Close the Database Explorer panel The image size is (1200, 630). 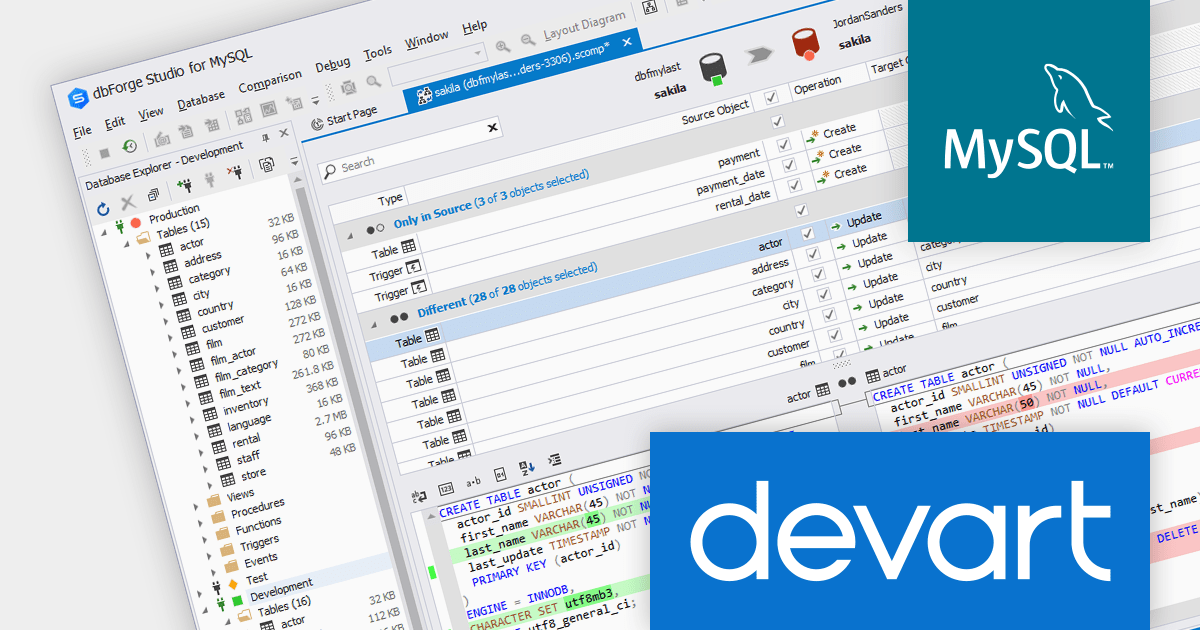tap(284, 134)
